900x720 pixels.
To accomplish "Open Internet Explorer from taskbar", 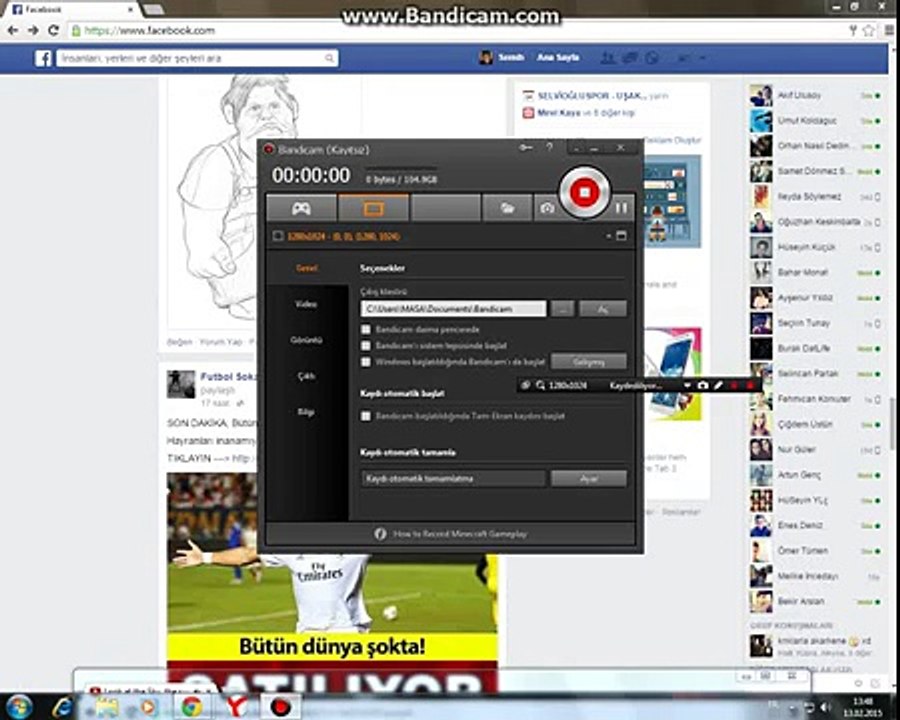I will (62, 707).
